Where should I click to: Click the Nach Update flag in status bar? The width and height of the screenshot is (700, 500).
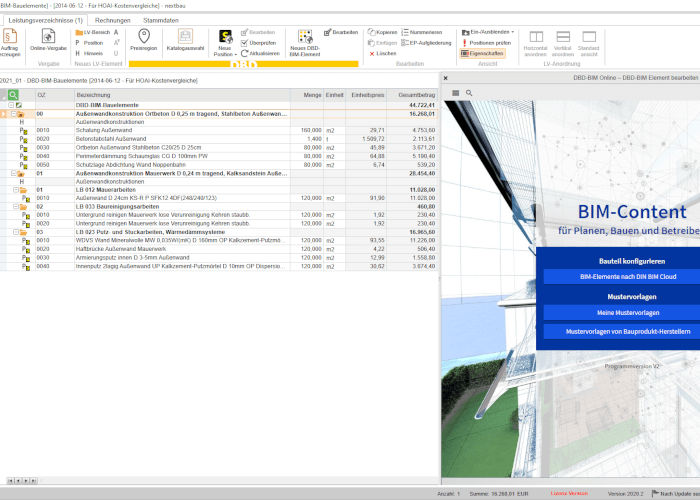point(655,493)
